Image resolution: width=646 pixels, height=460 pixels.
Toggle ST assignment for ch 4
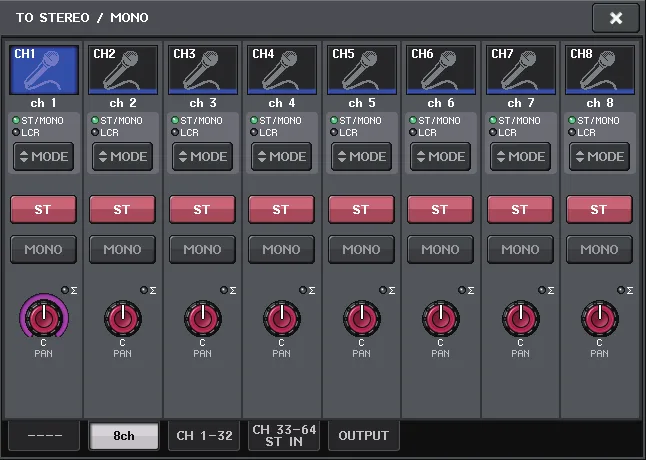click(281, 210)
